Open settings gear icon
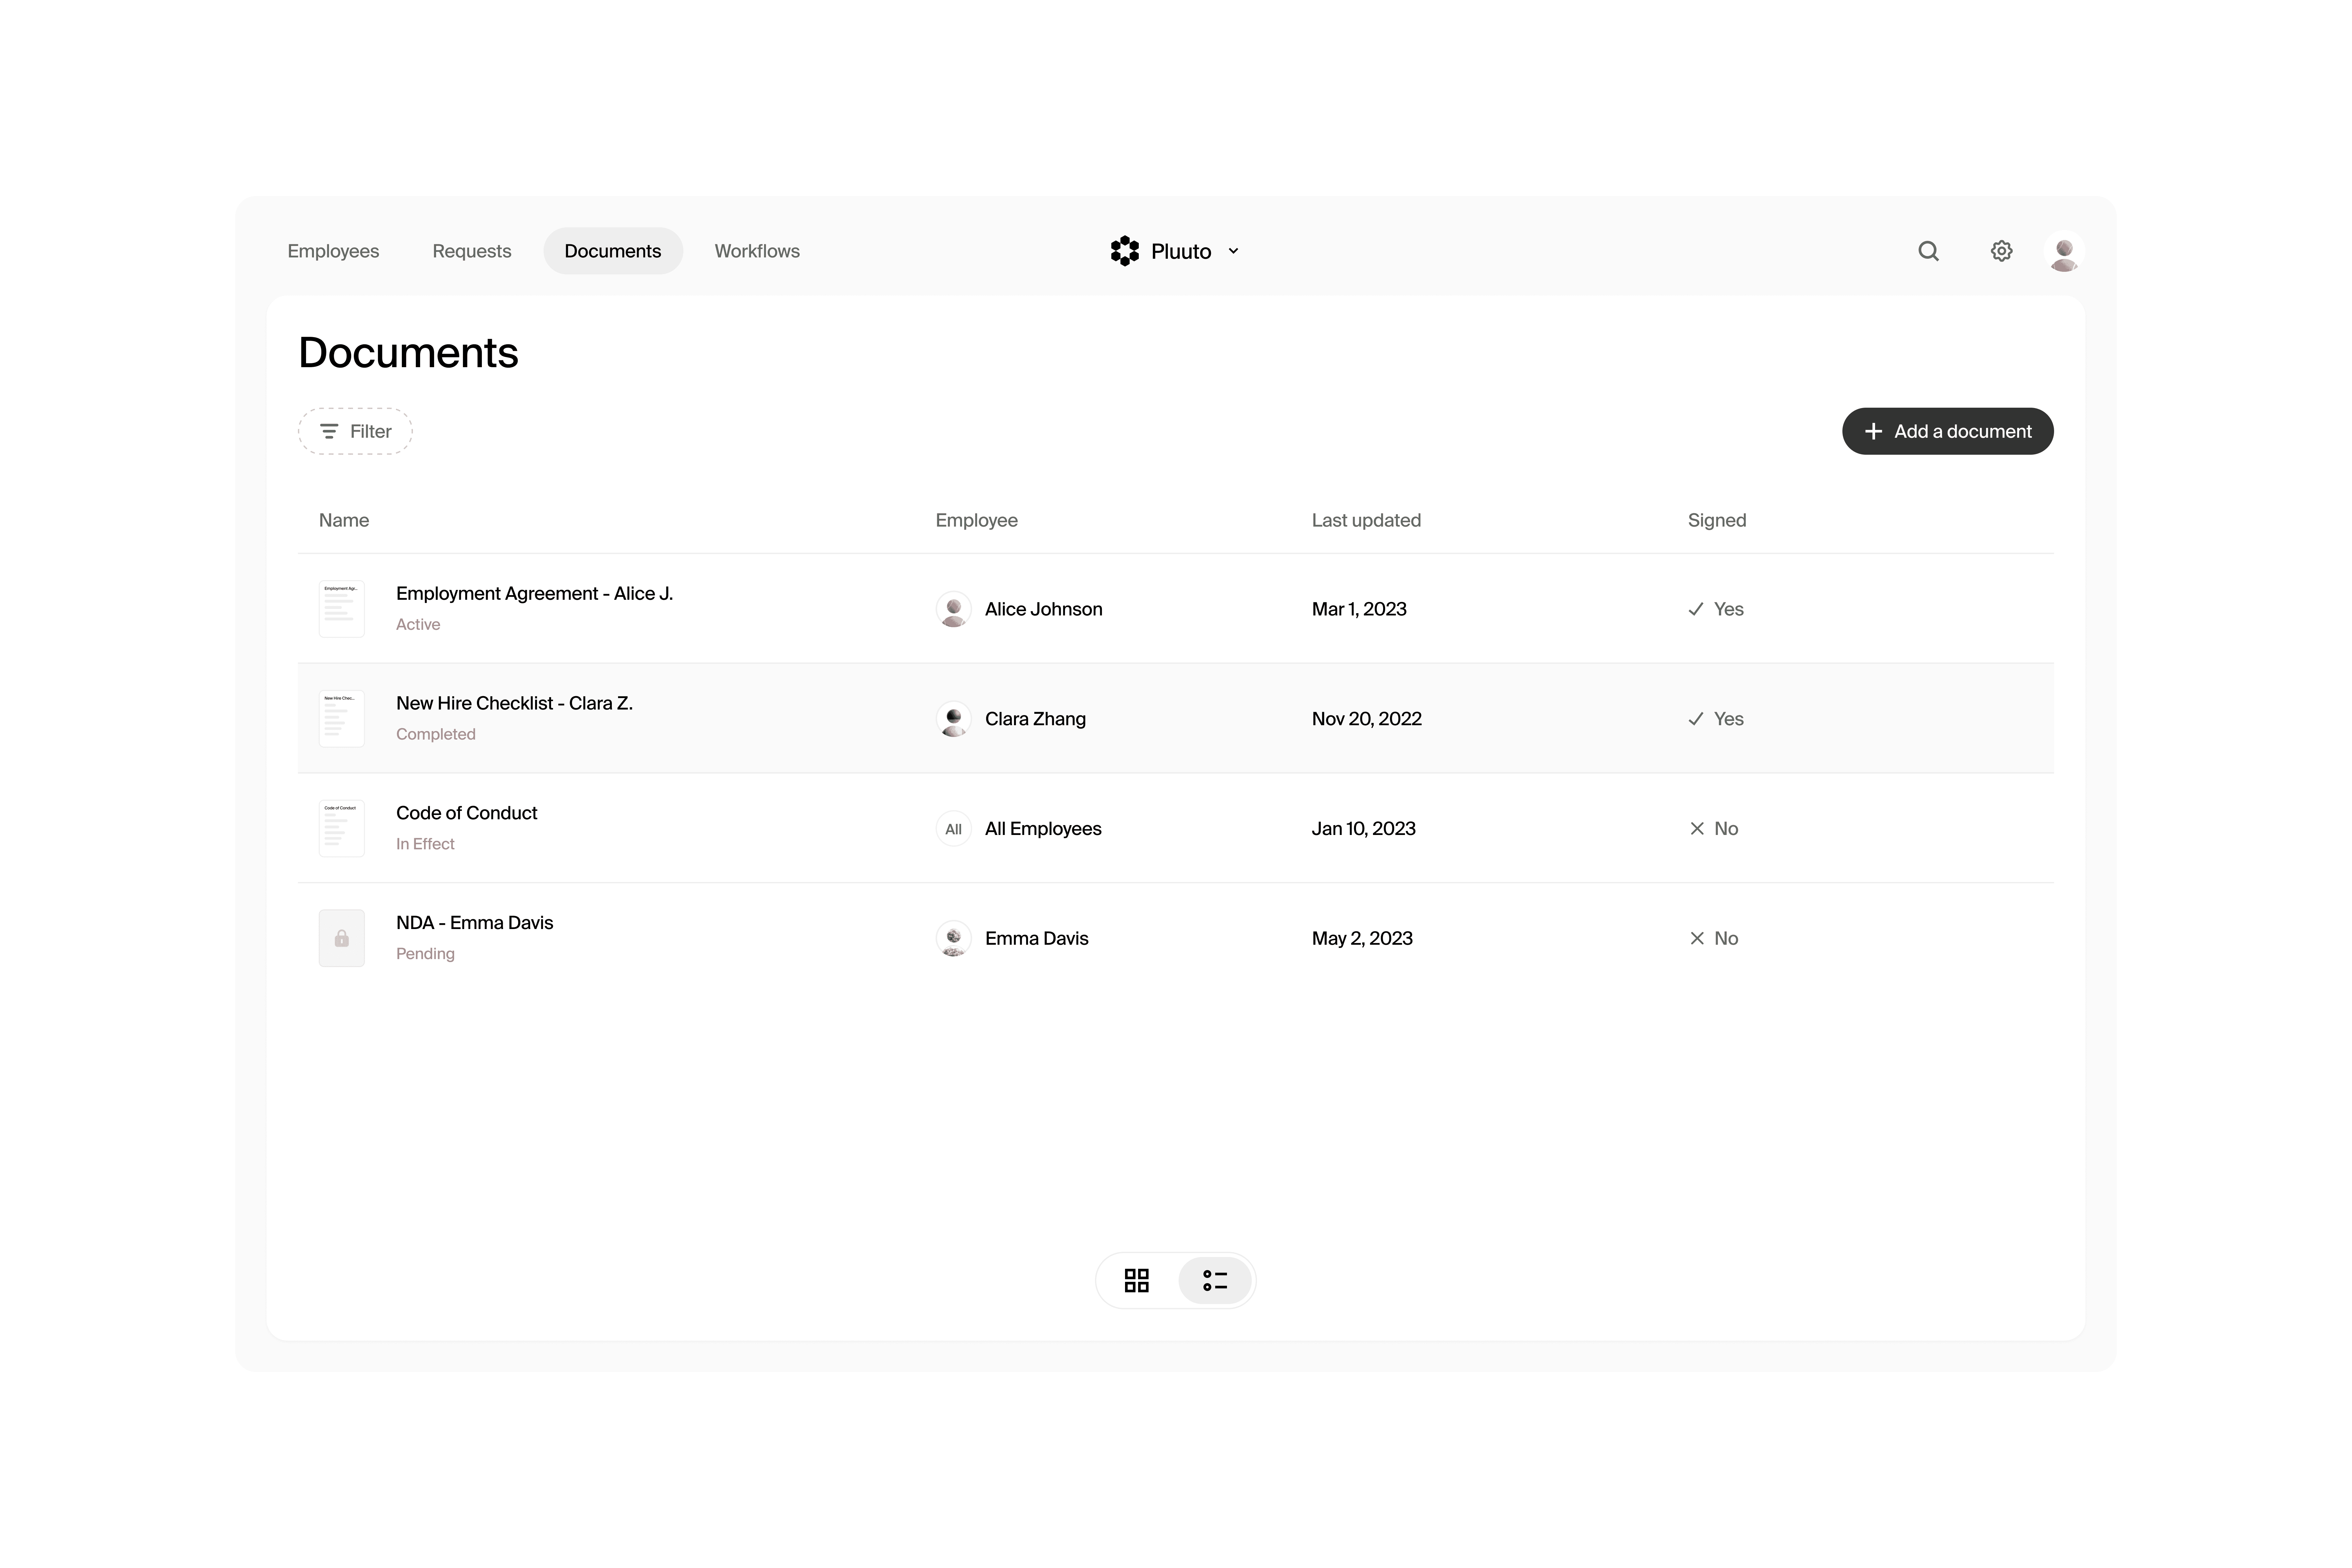Image resolution: width=2352 pixels, height=1568 pixels. point(2001,251)
